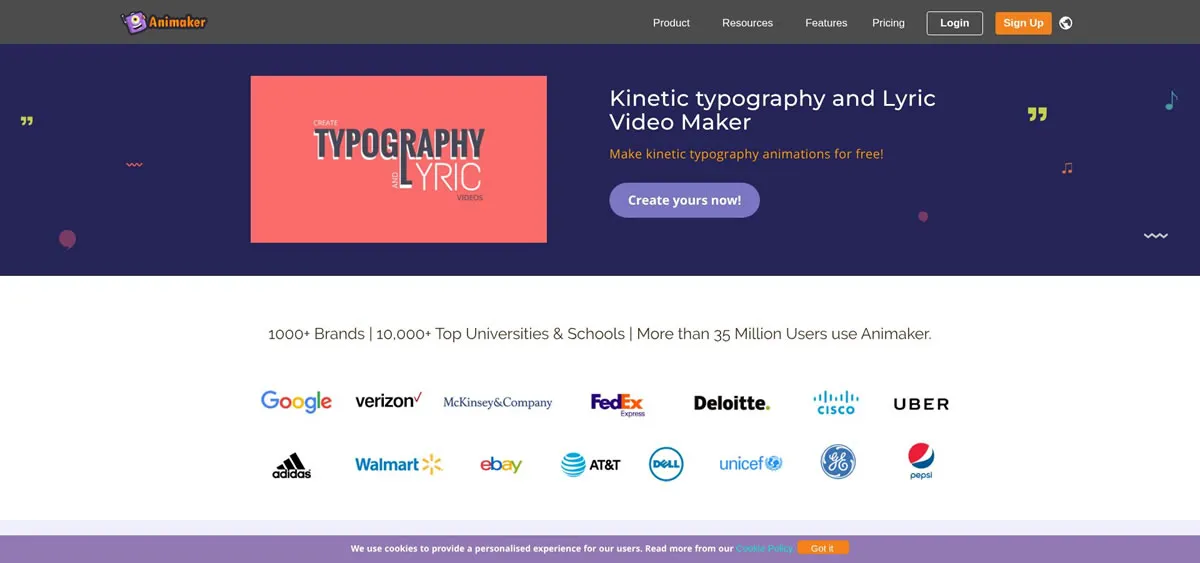
Task: Open the Resources menu
Action: (747, 23)
